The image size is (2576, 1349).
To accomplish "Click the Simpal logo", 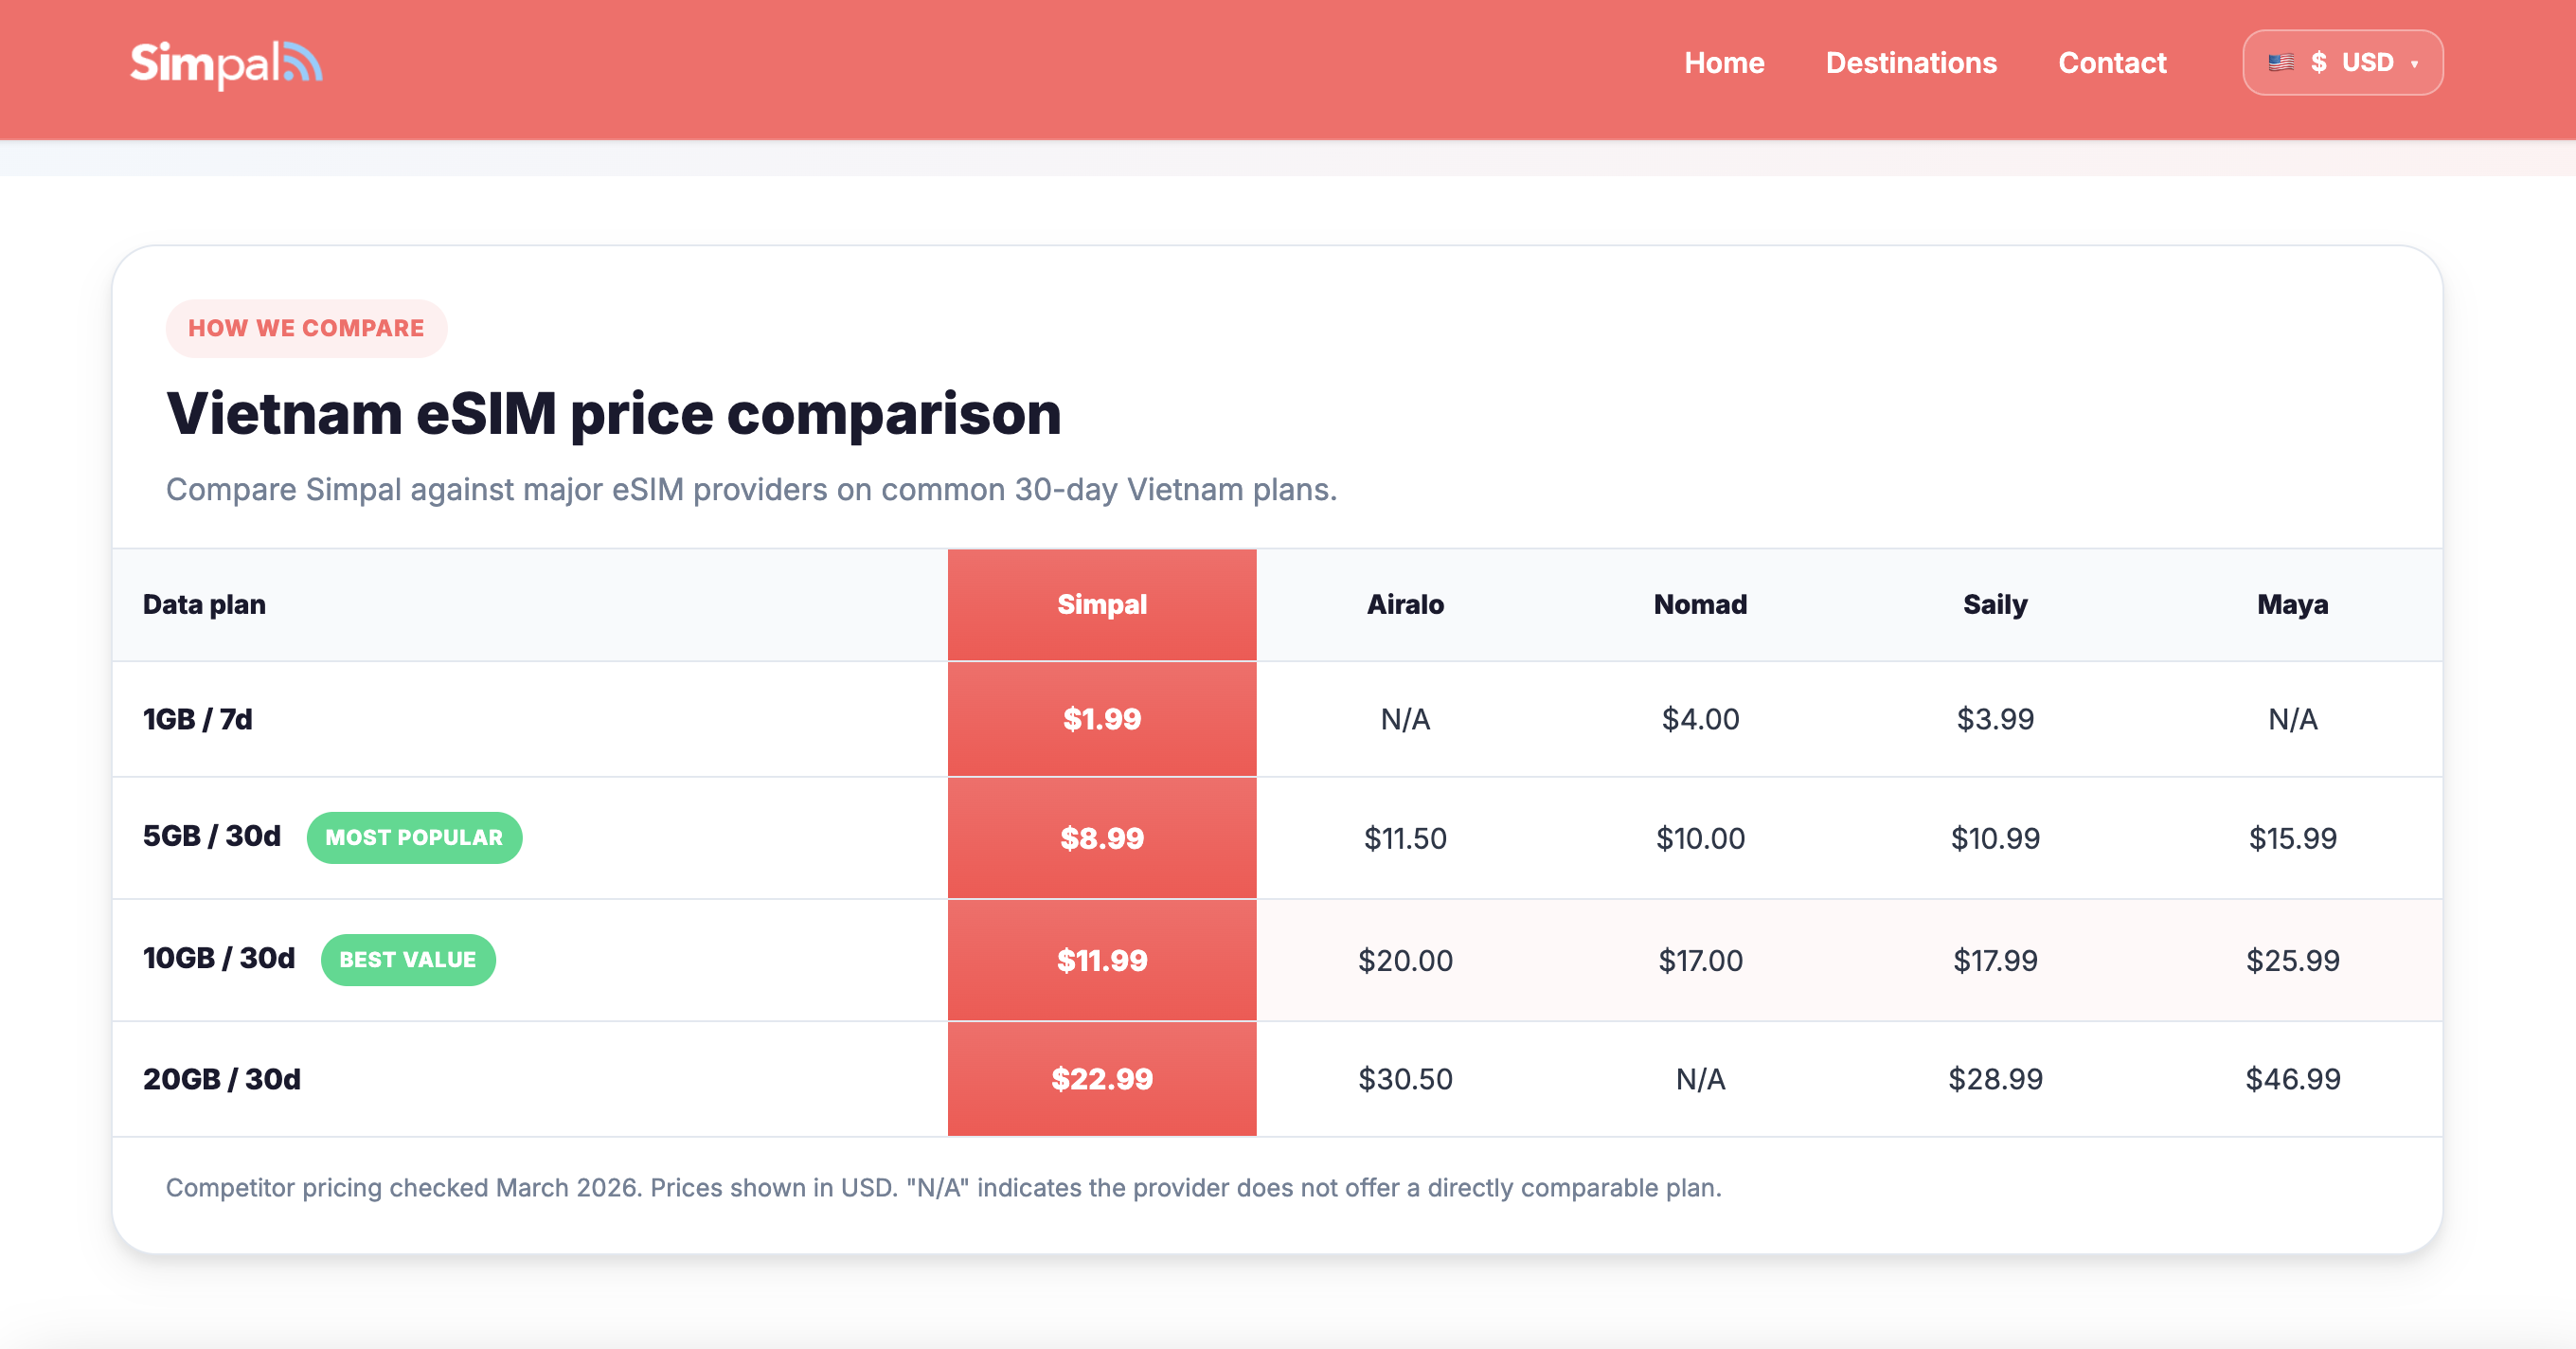I will point(226,64).
